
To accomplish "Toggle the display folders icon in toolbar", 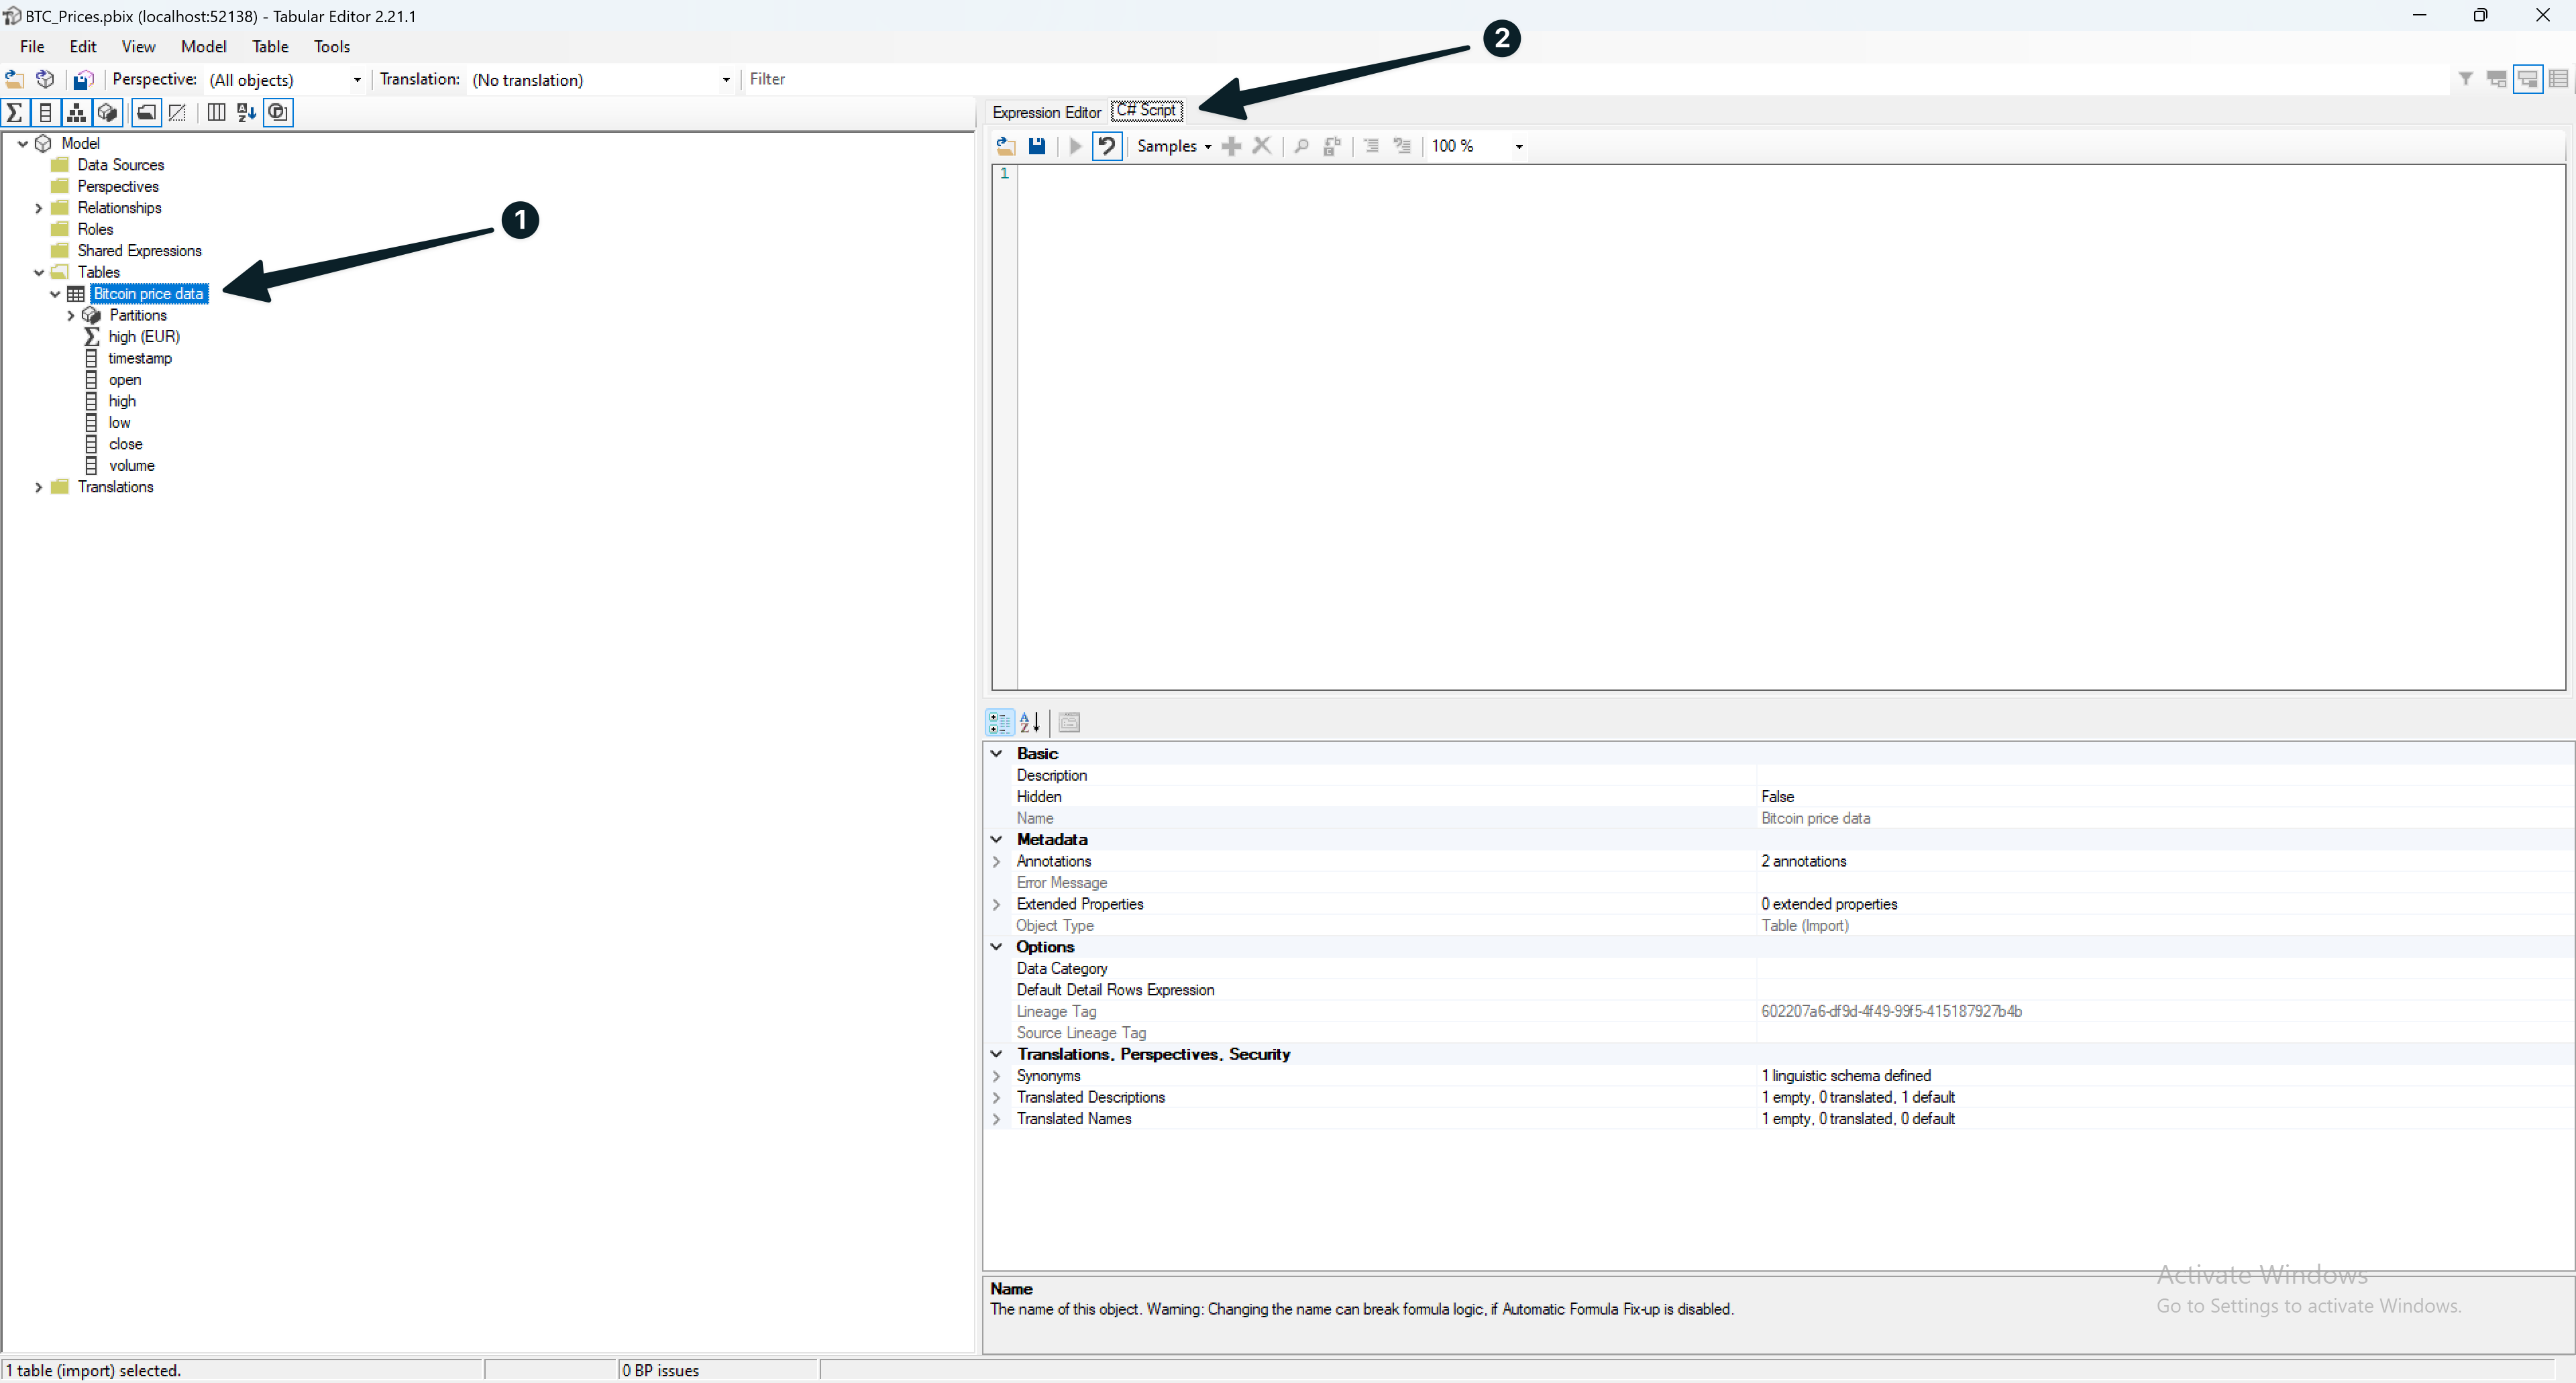I will click(146, 112).
